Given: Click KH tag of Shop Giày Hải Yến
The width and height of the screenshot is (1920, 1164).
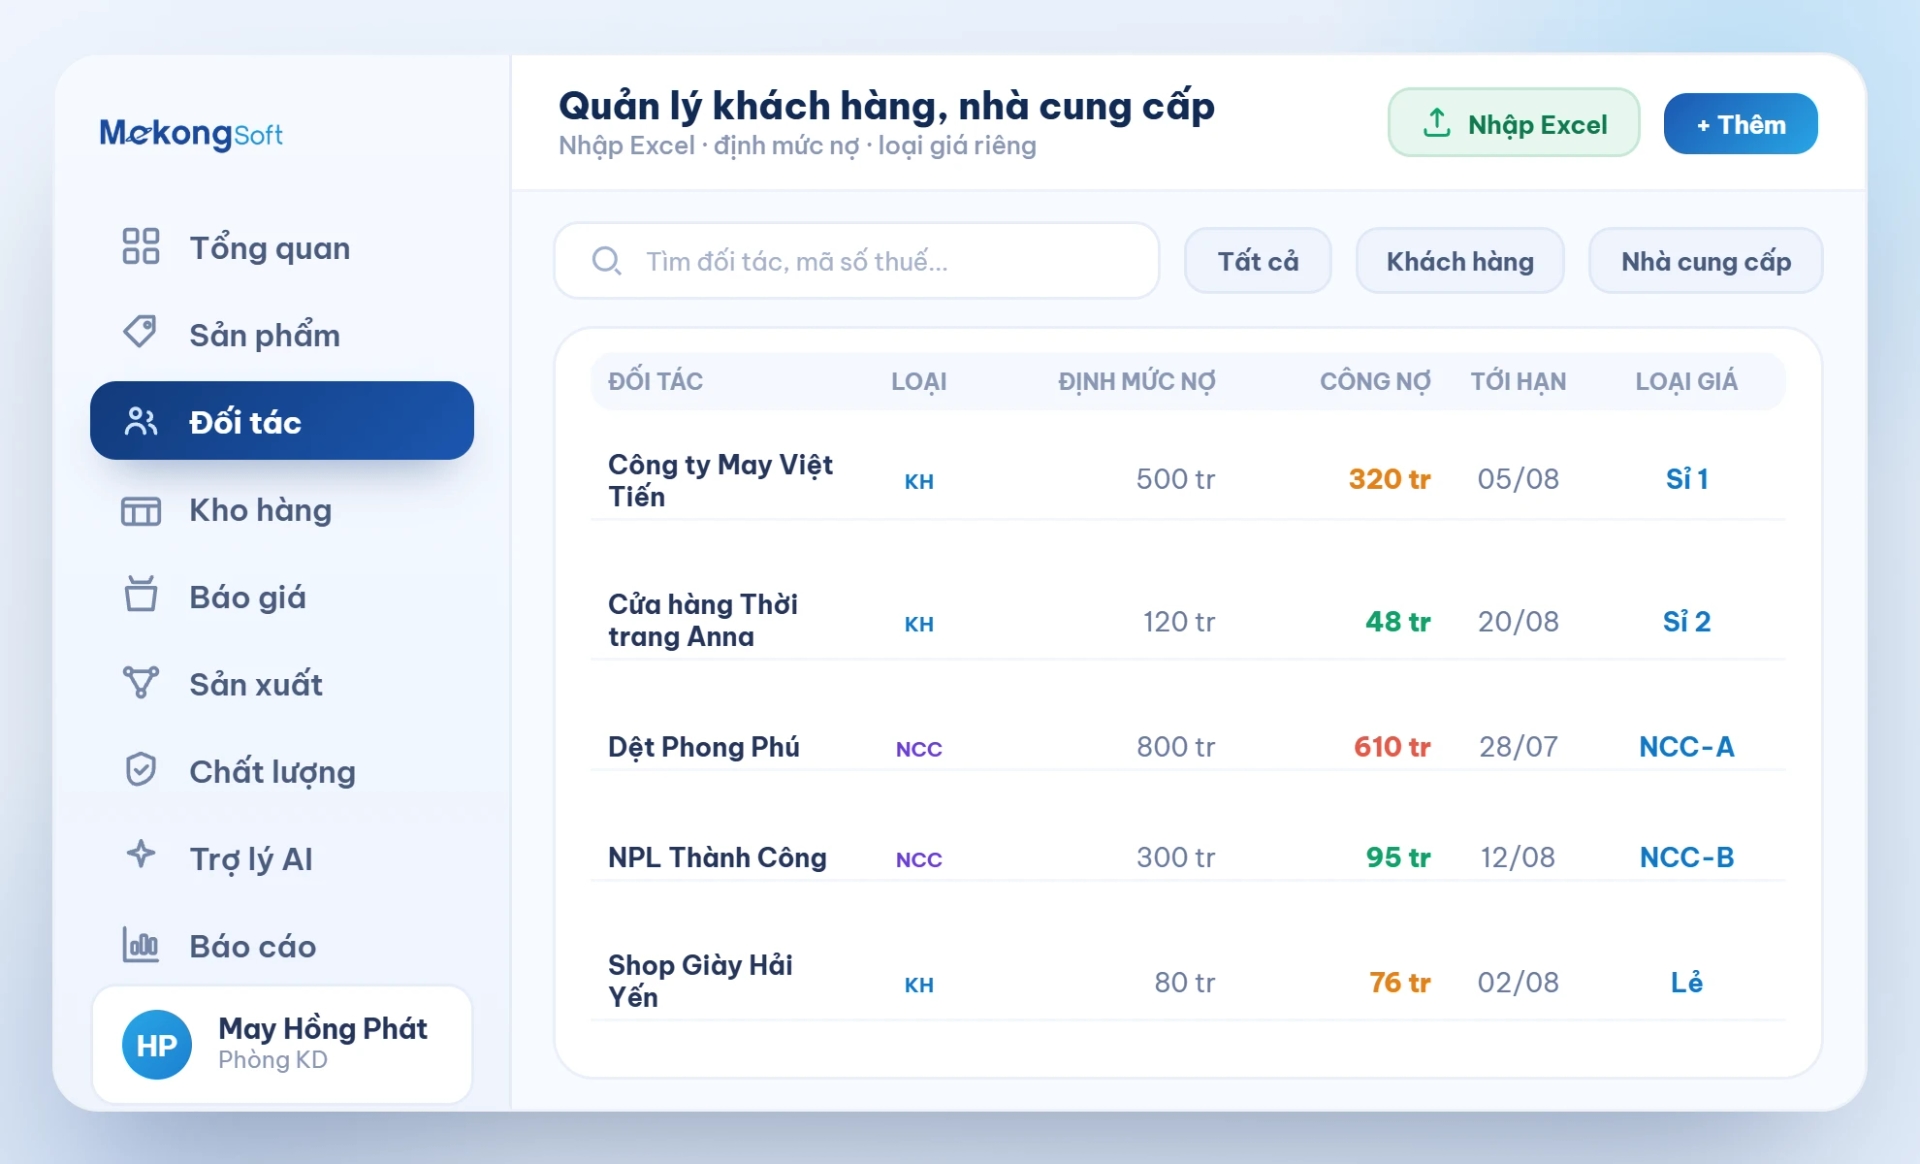Looking at the screenshot, I should (919, 985).
